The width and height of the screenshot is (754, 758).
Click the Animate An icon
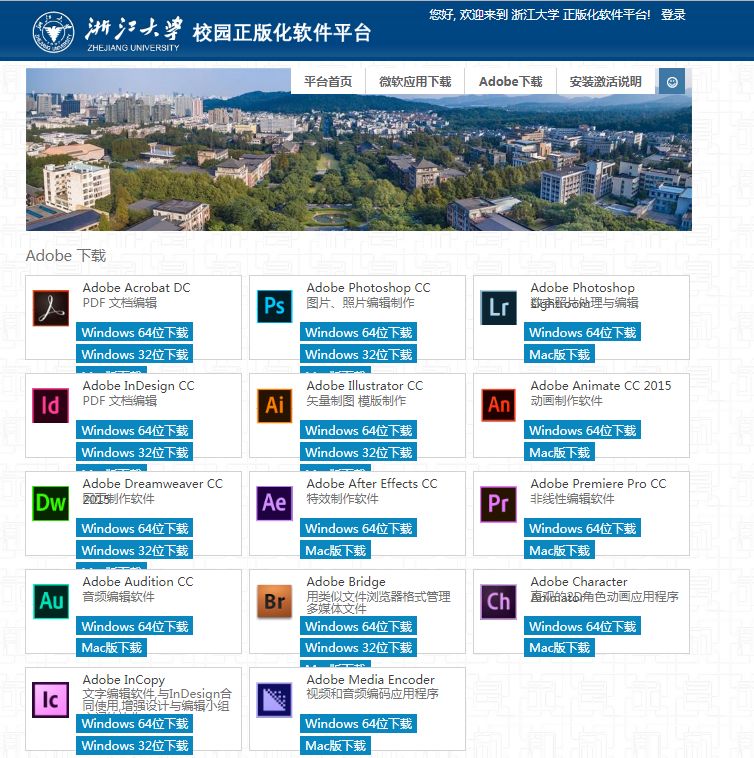tap(499, 405)
